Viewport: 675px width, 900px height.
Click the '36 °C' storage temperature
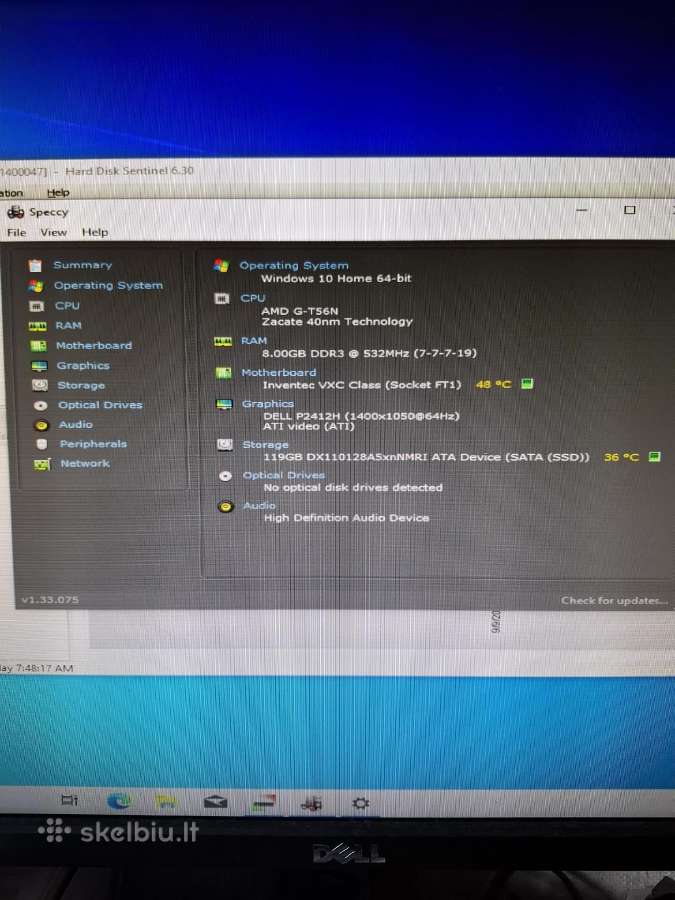(621, 457)
